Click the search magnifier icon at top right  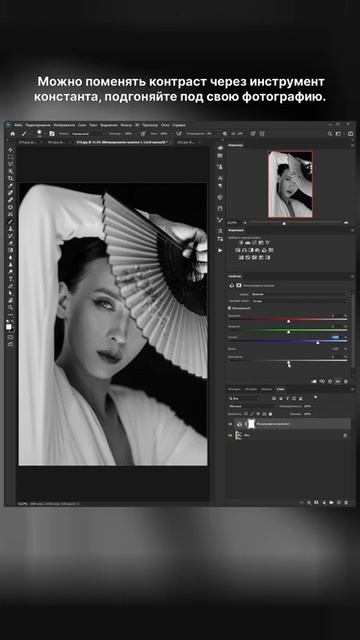[x=330, y=133]
